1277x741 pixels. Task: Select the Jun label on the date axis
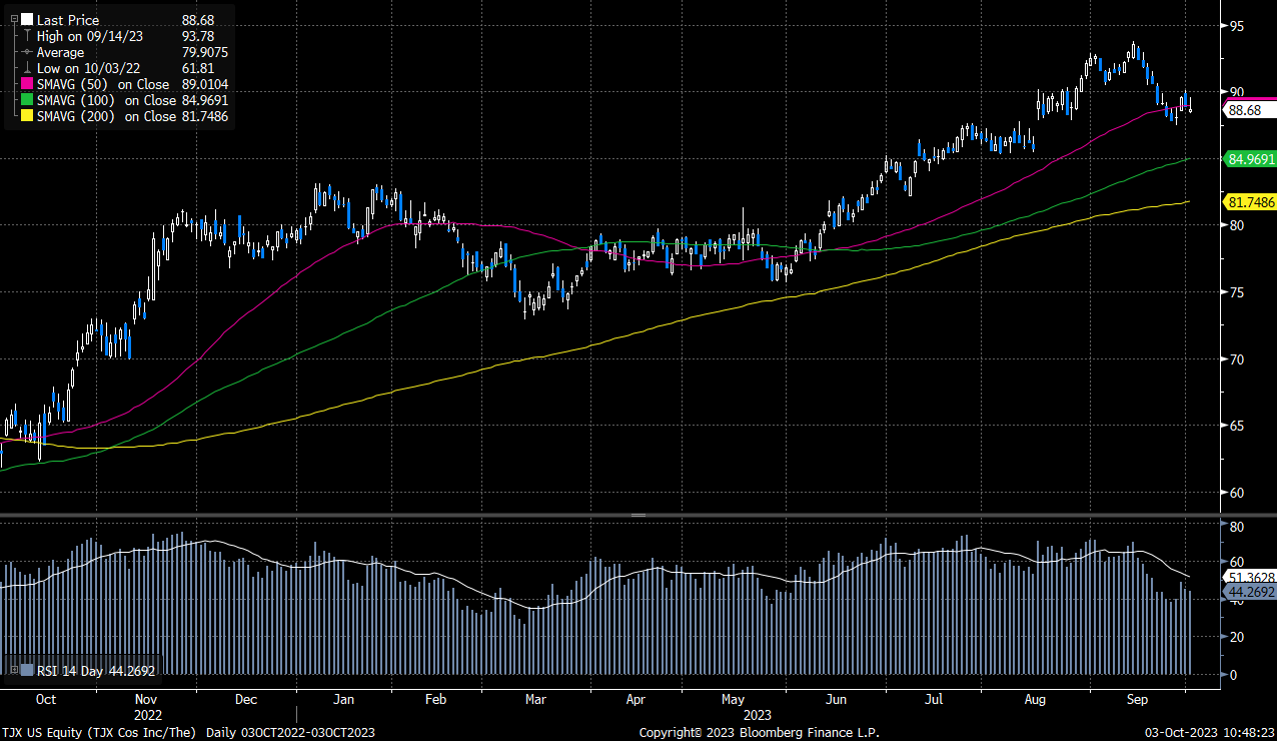point(836,699)
